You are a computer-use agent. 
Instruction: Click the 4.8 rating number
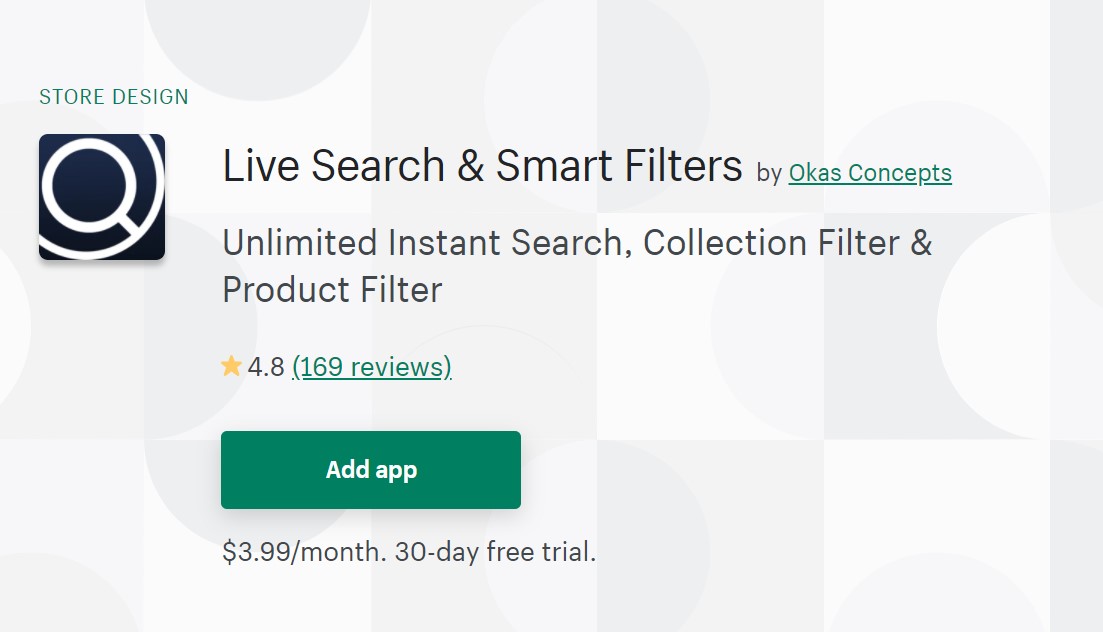coord(266,367)
